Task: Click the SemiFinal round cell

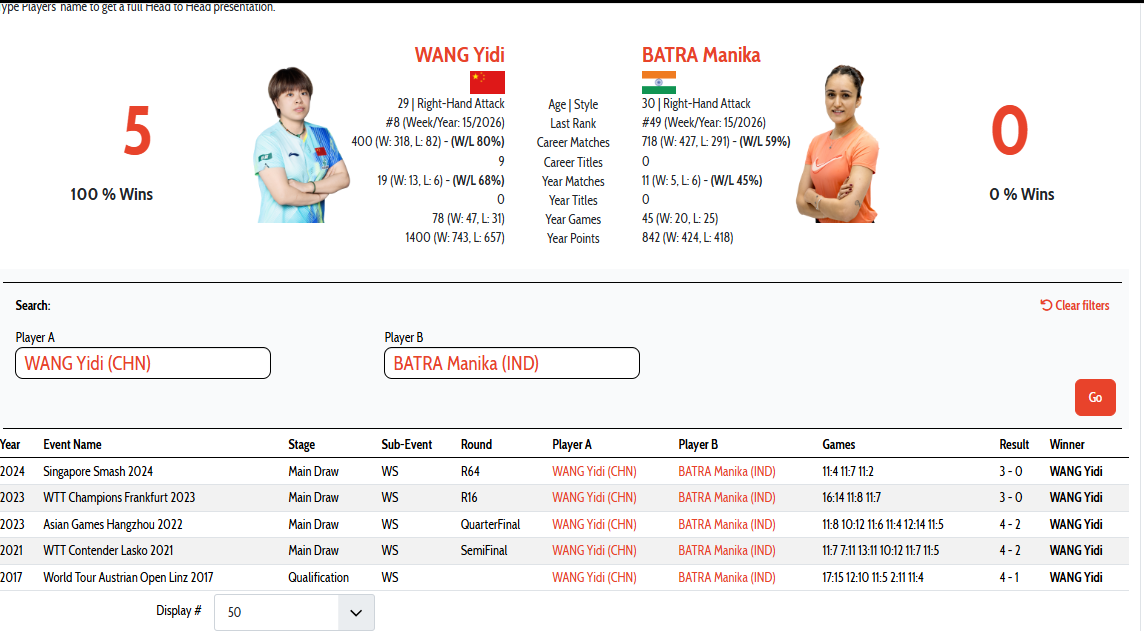Action: 484,551
